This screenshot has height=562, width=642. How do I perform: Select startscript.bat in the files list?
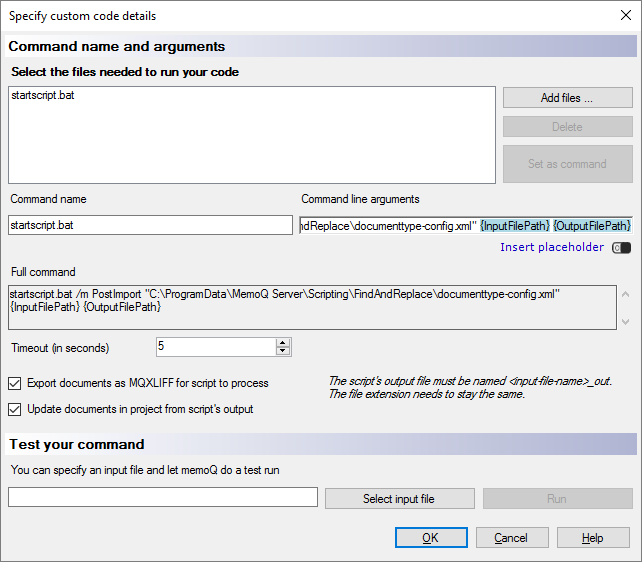coord(41,96)
